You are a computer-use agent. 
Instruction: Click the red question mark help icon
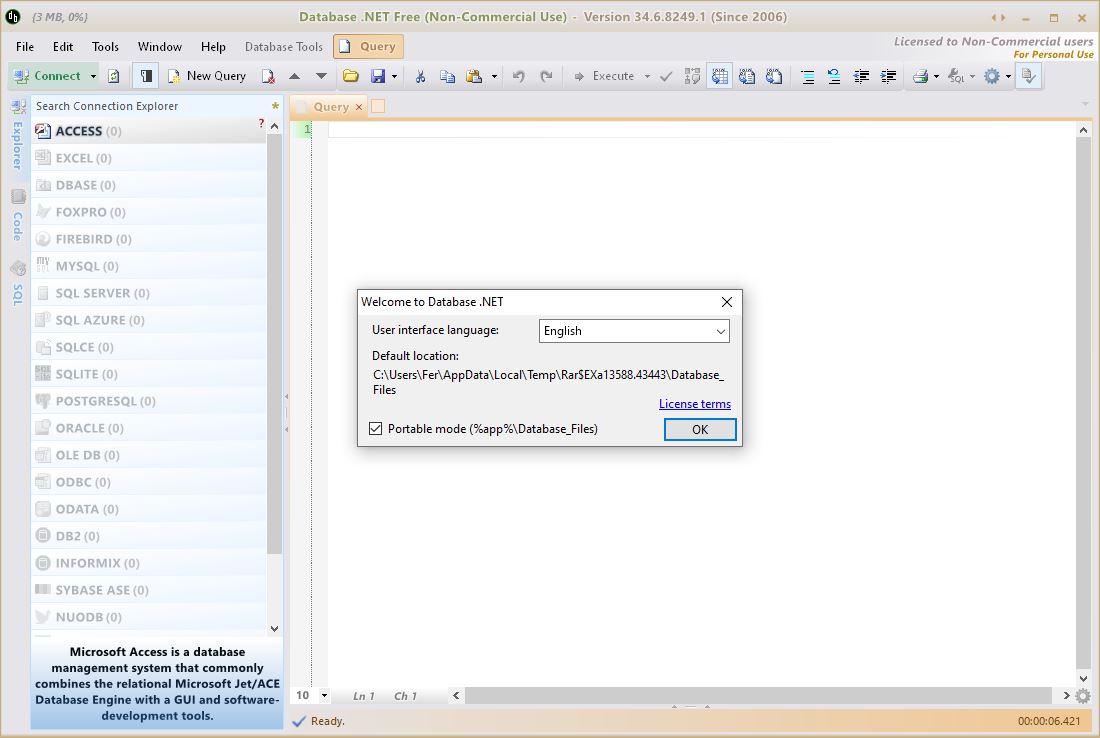coord(261,123)
